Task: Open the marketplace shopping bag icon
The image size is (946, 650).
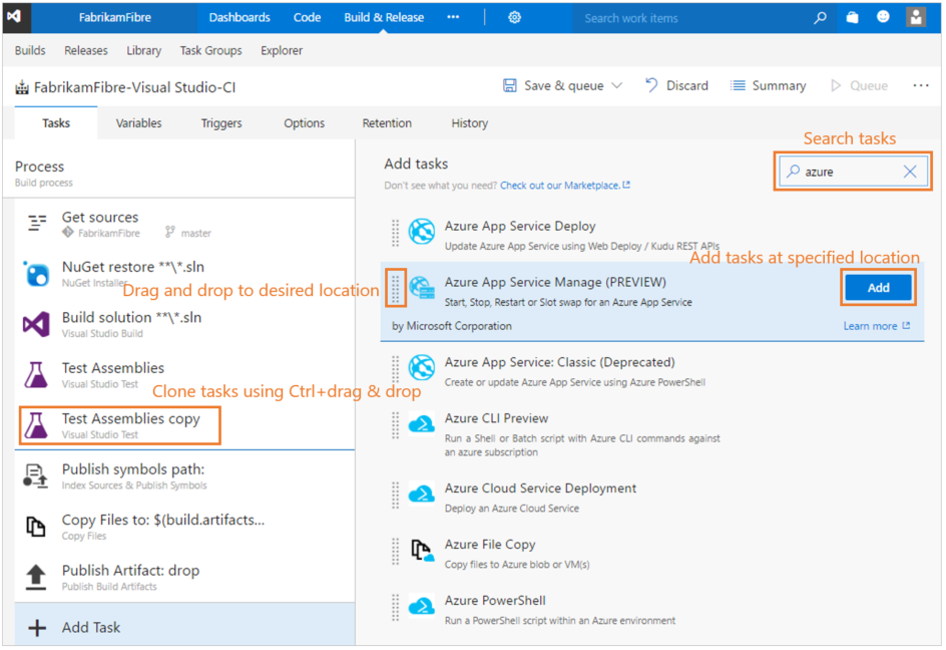Action: click(x=852, y=18)
